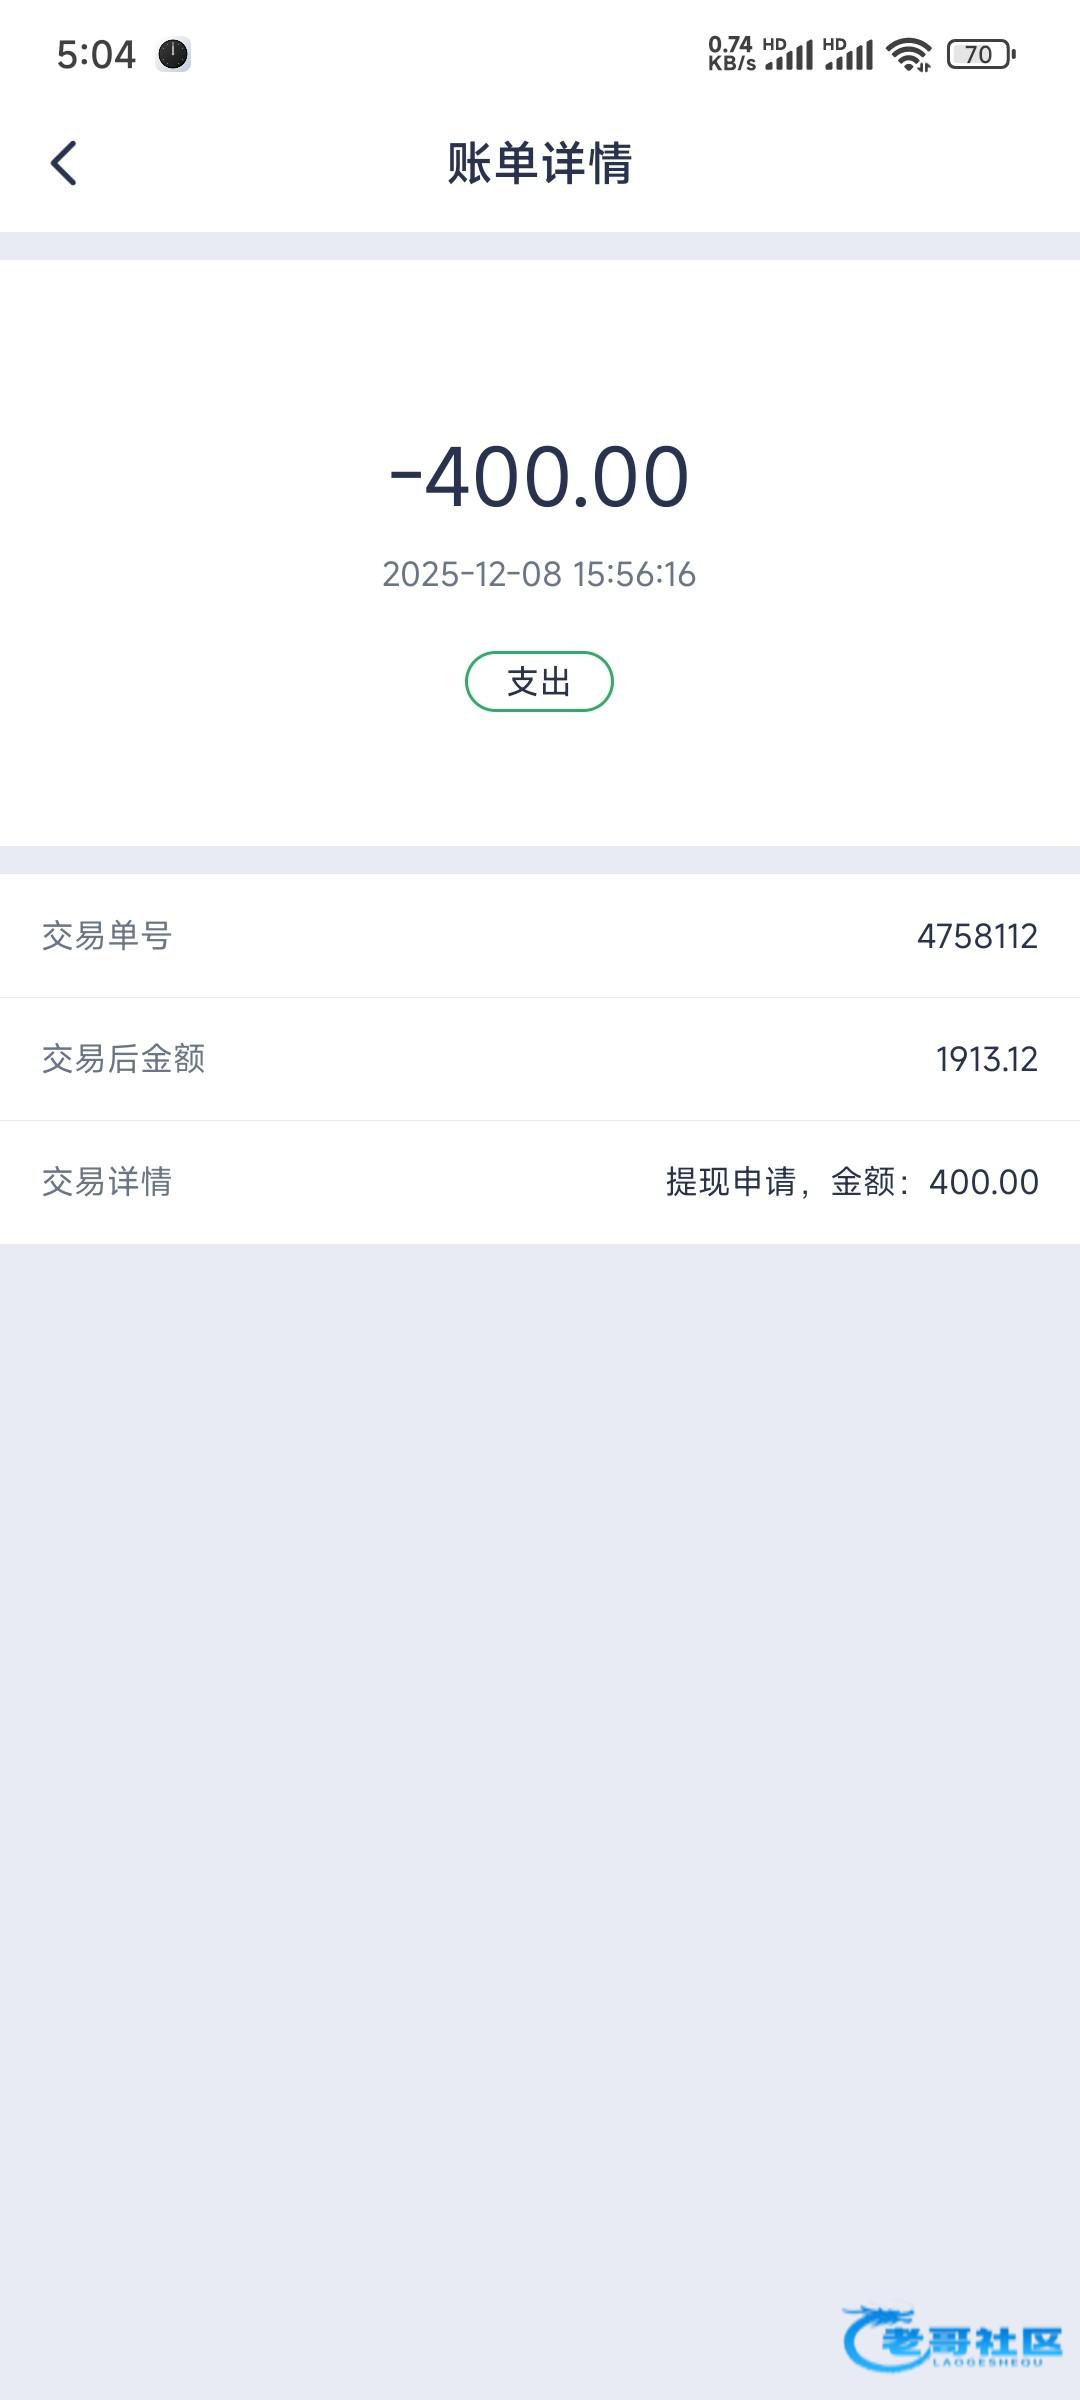The width and height of the screenshot is (1080, 2400).
Task: Tap the network speed KB/s indicator
Action: 731,54
